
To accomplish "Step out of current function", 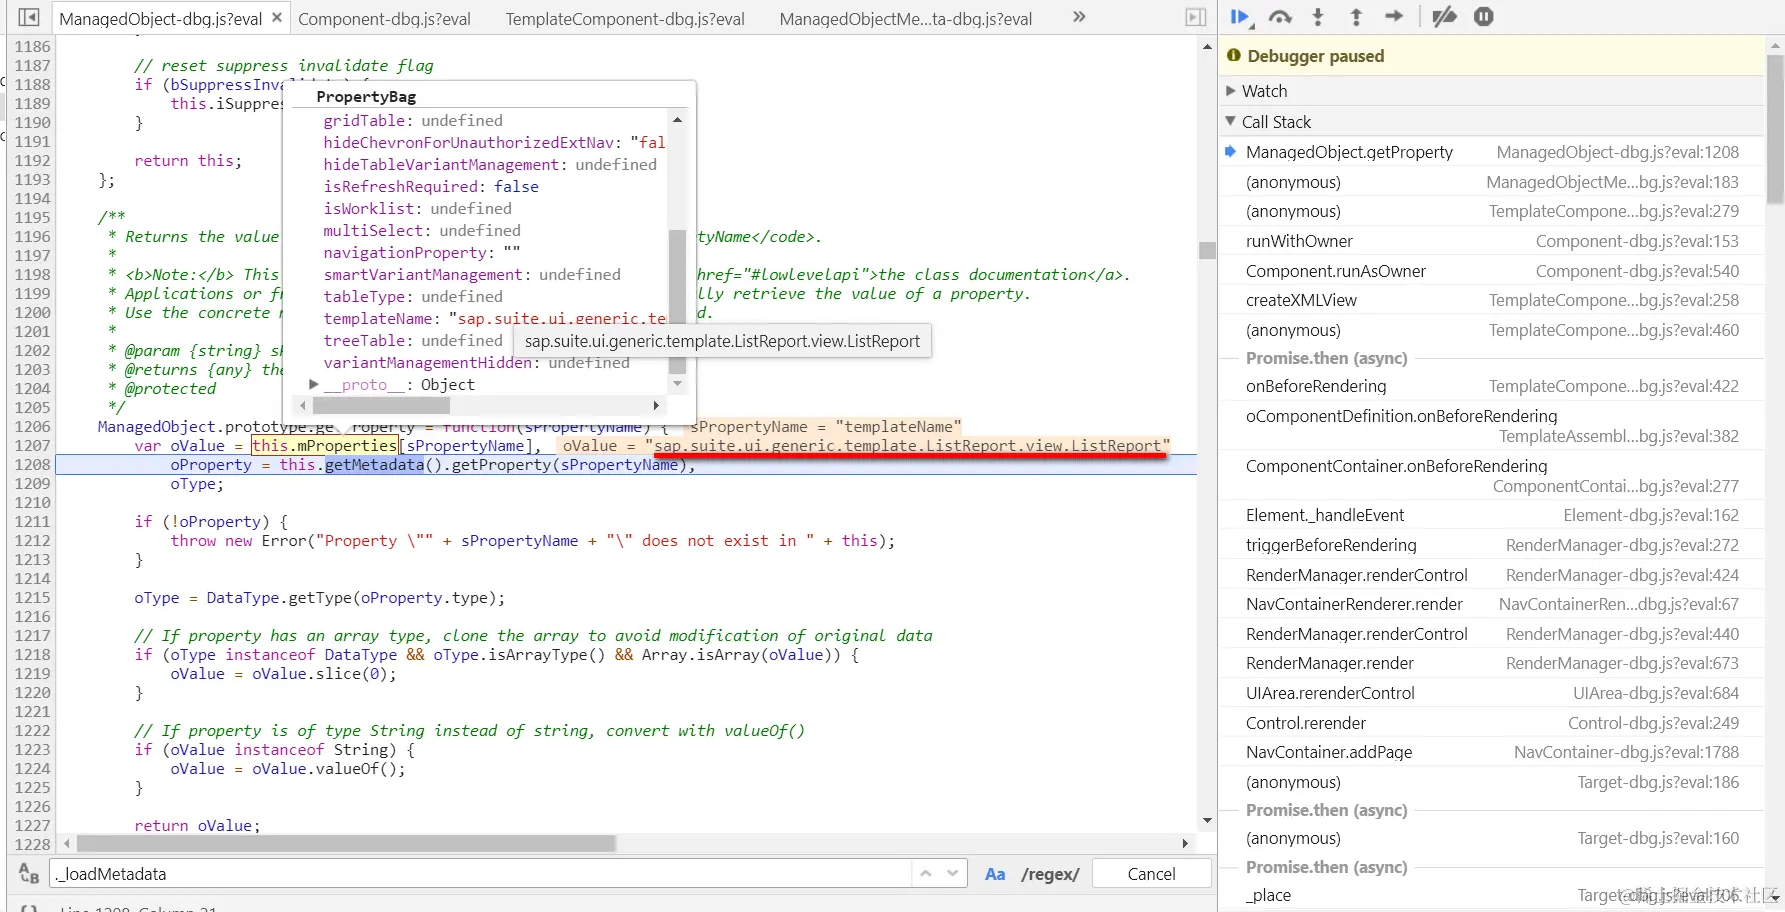I will coord(1356,17).
